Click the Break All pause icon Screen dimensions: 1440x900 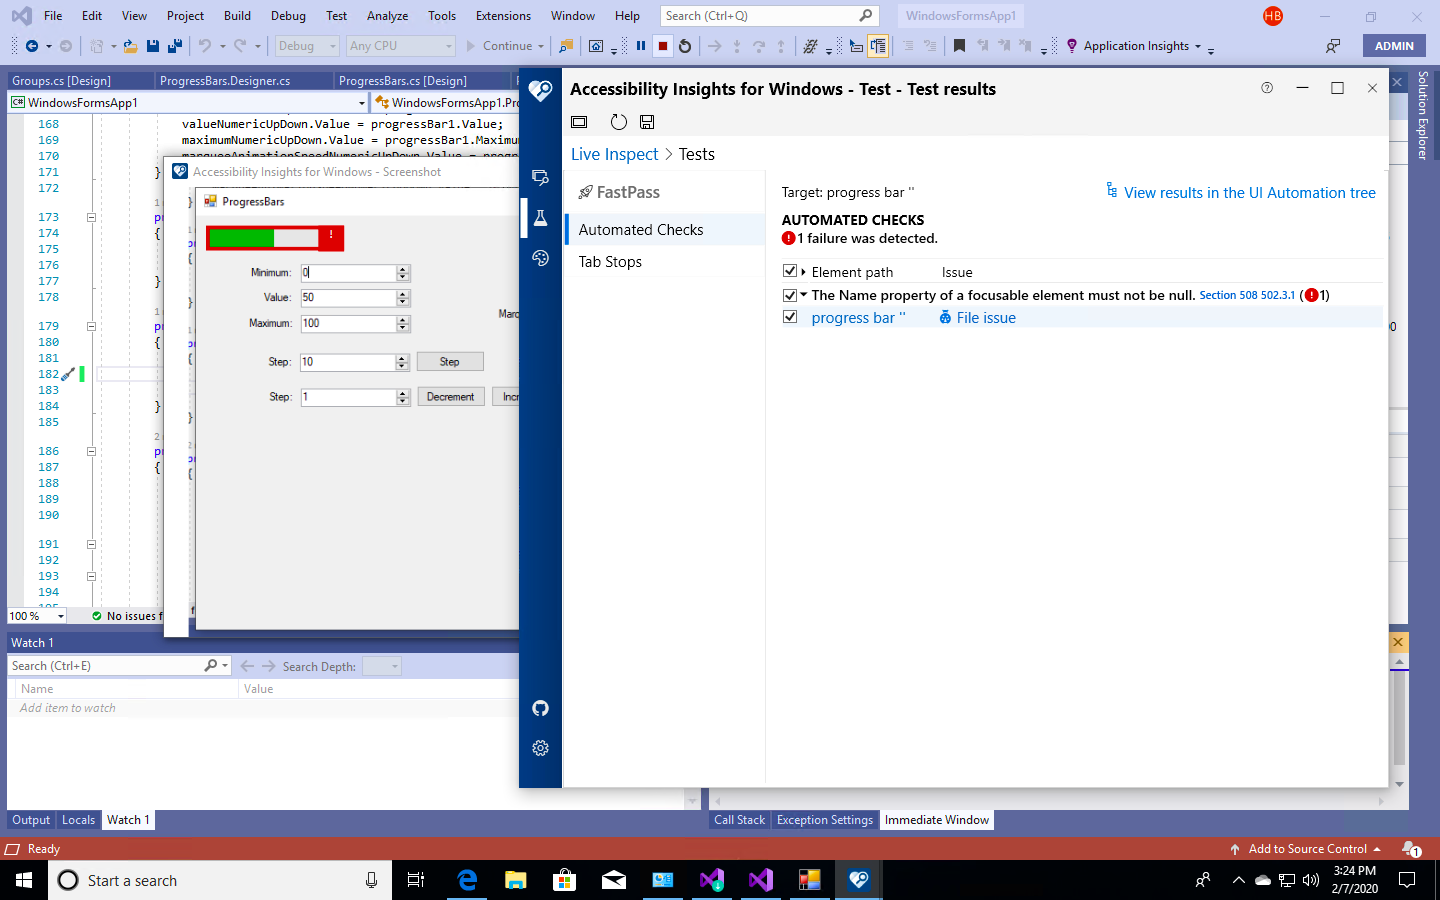tap(640, 45)
